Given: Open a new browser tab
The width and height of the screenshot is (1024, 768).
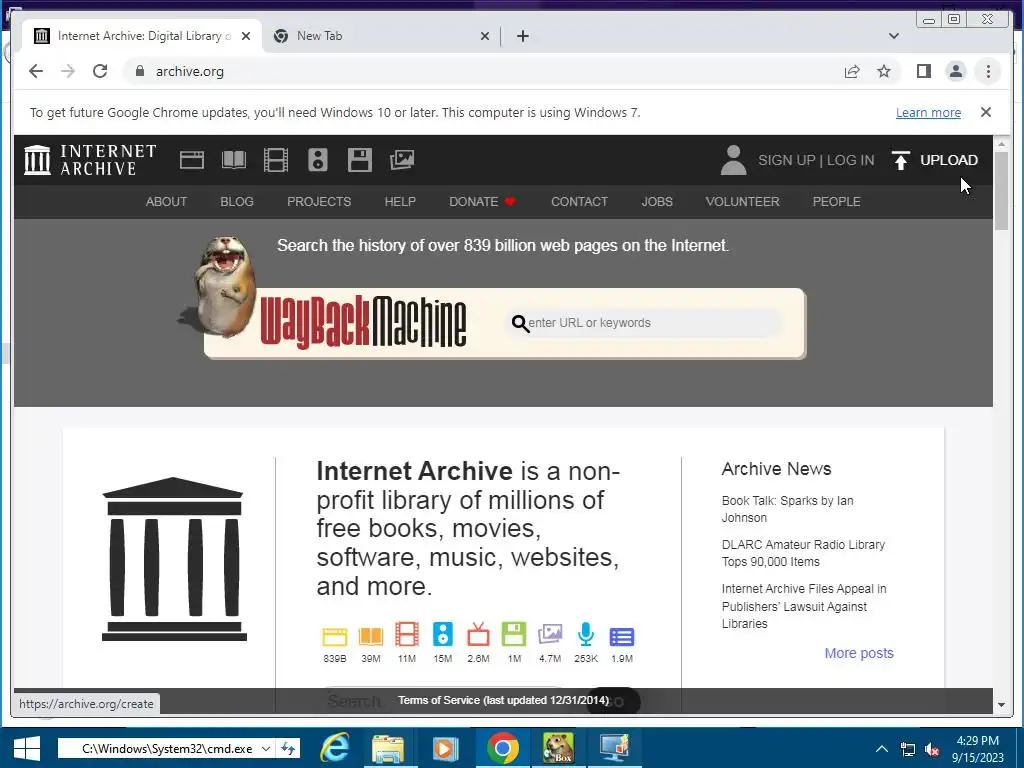Looking at the screenshot, I should tap(522, 36).
